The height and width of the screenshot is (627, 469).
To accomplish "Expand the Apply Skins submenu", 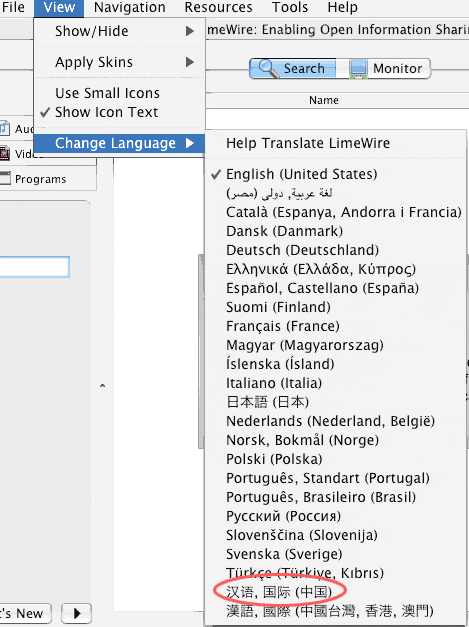I will [120, 62].
